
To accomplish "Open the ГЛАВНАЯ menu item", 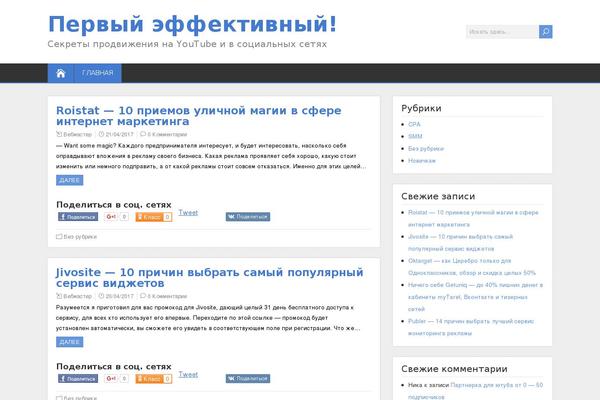I will [98, 73].
